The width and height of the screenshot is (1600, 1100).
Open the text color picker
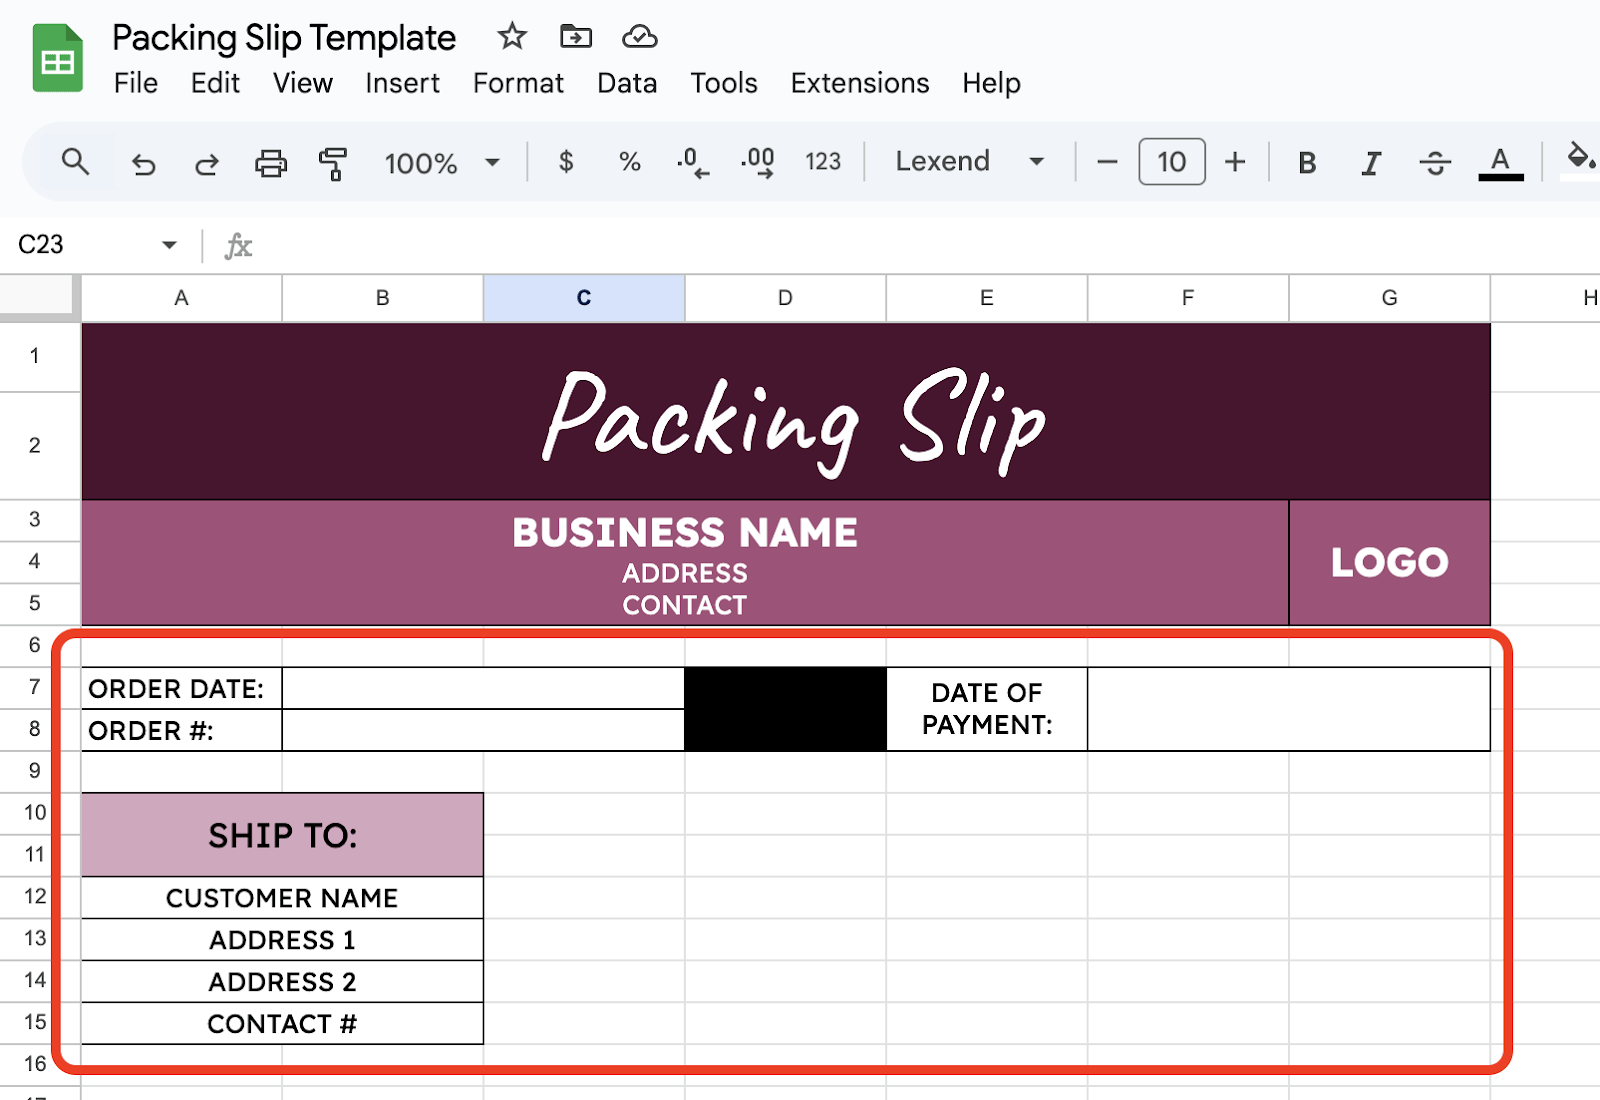(x=1500, y=163)
